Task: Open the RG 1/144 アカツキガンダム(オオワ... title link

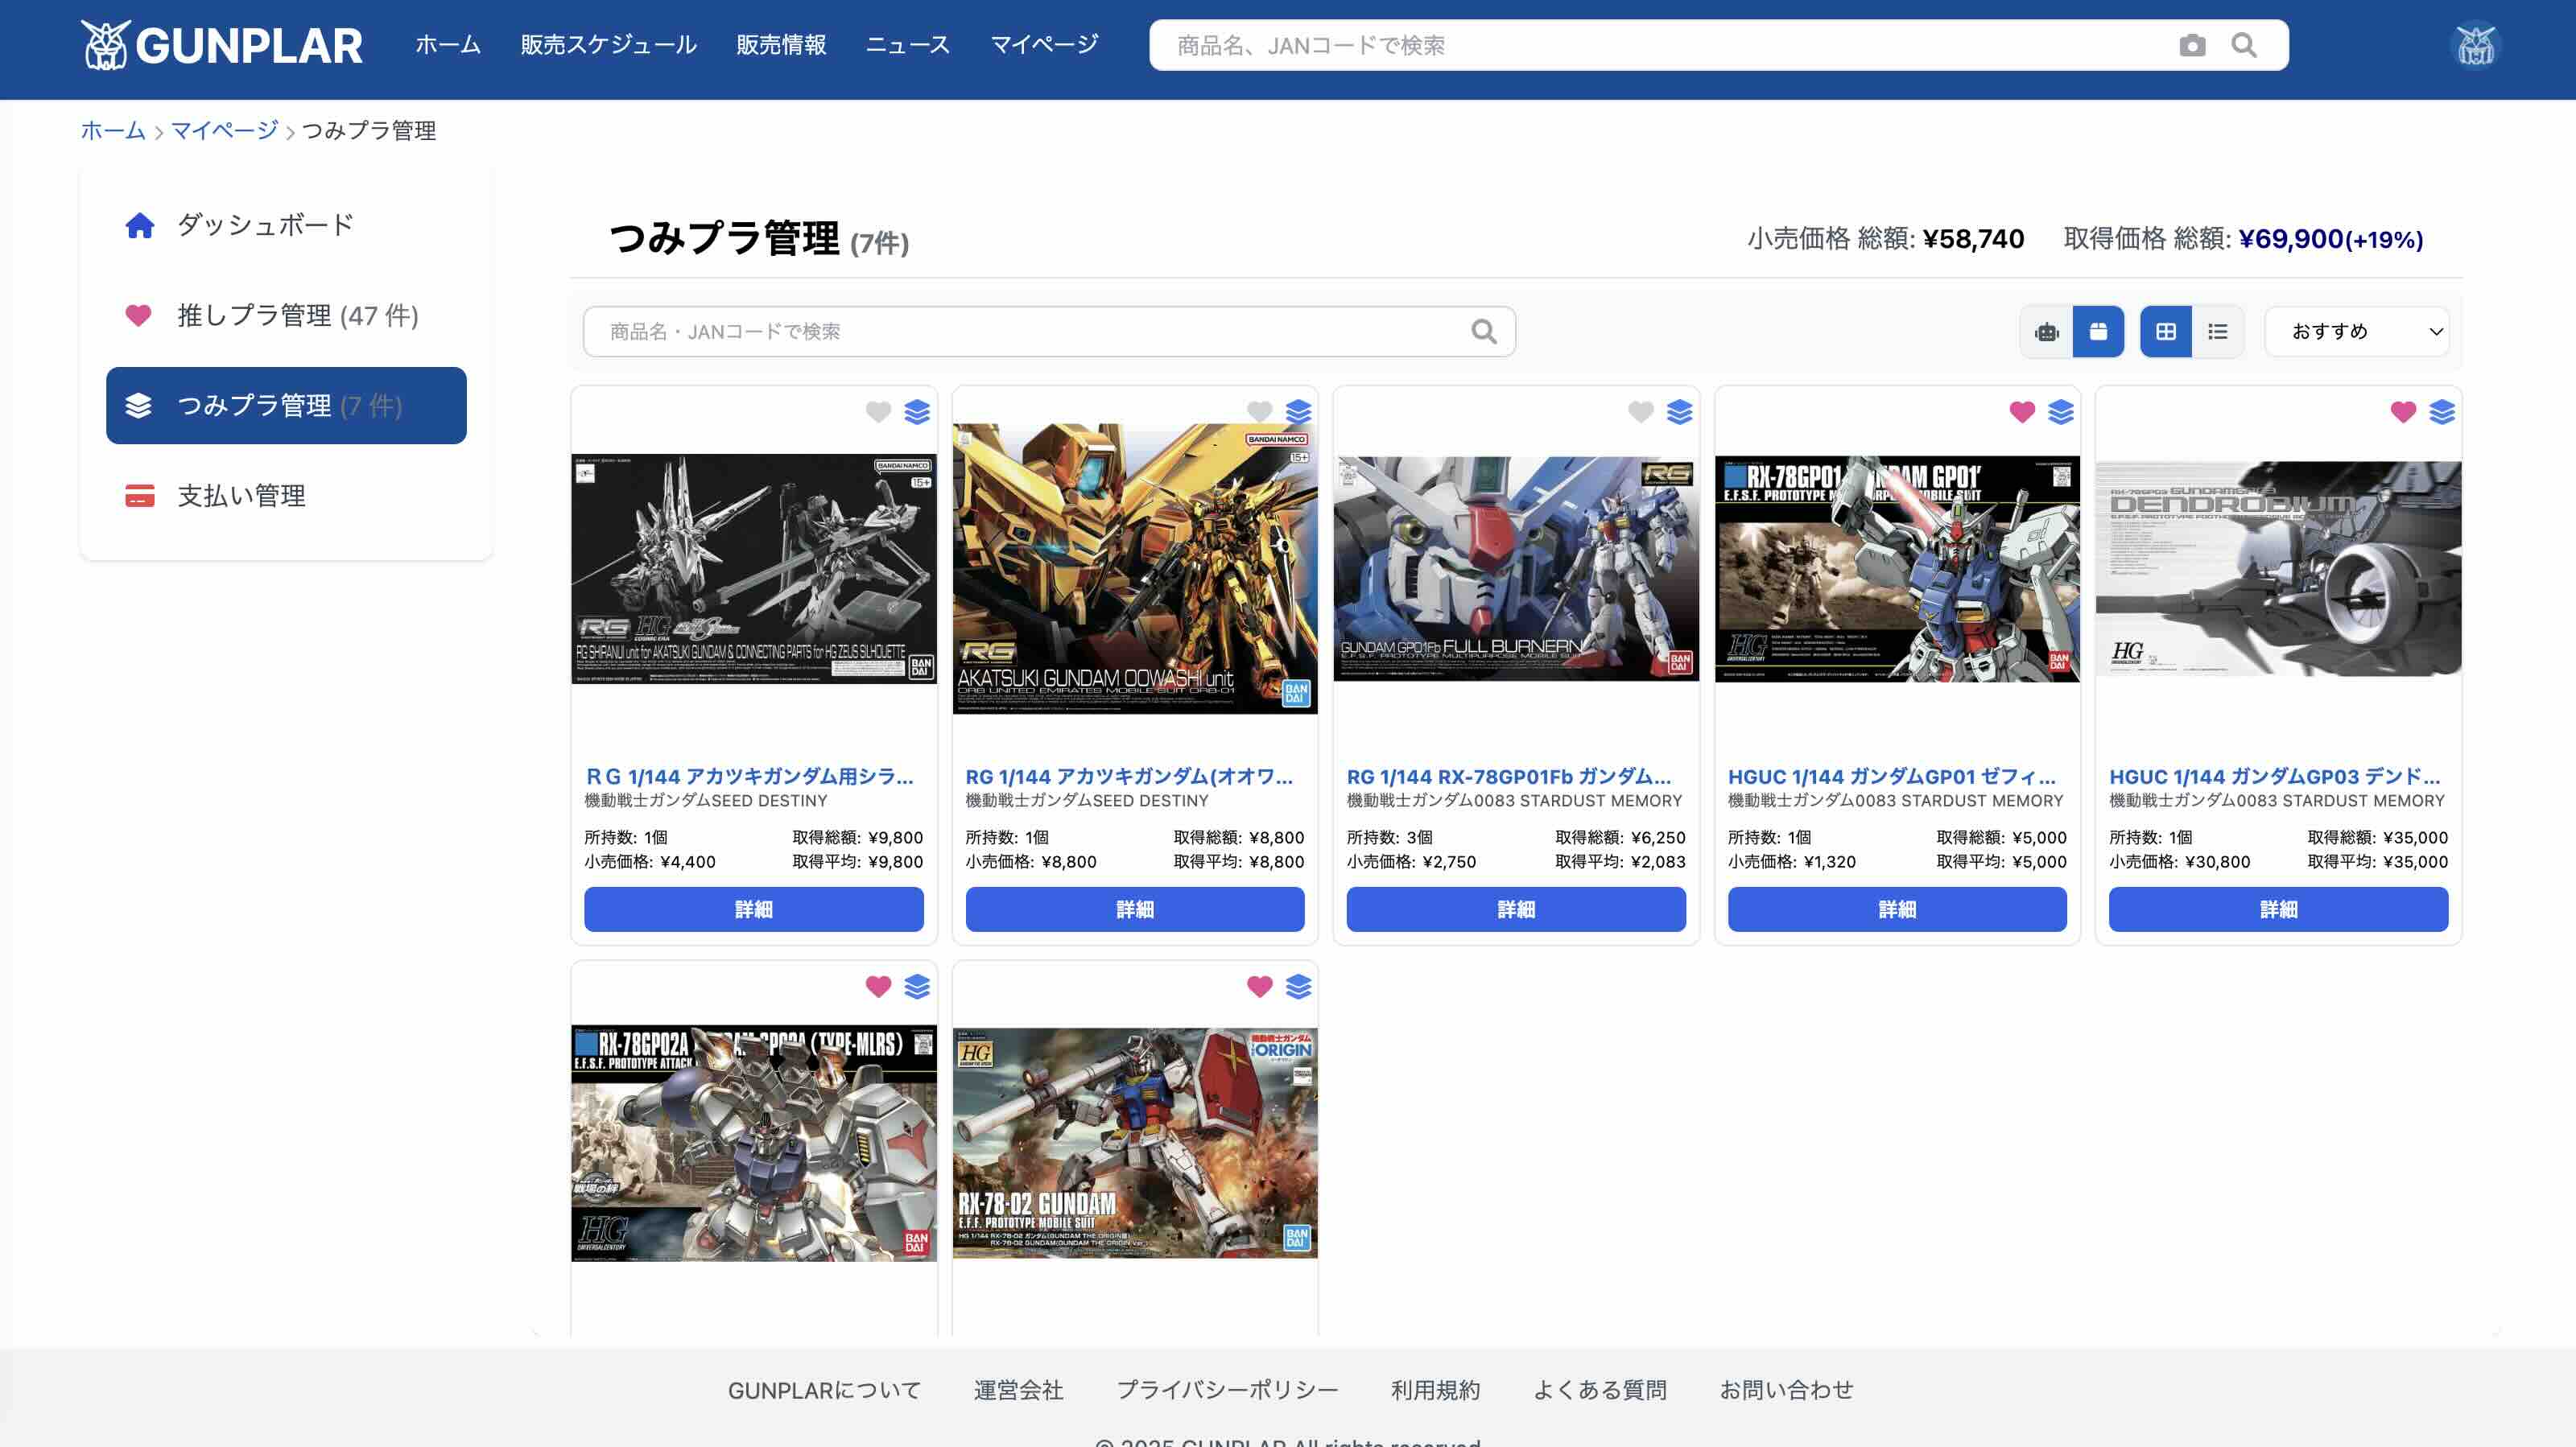Action: 1130,776
